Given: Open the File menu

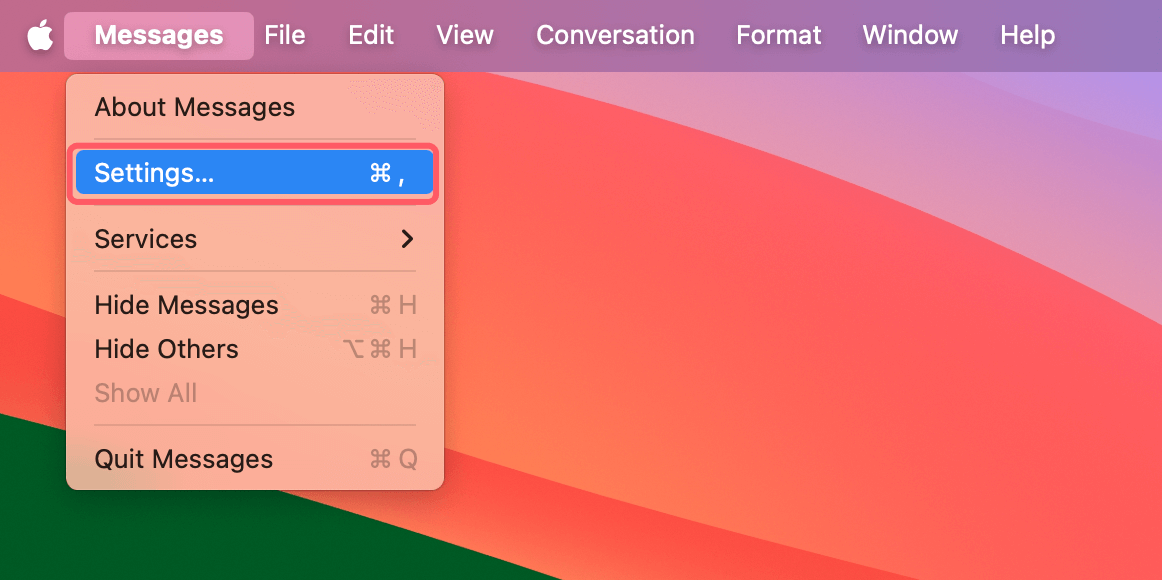Looking at the screenshot, I should tap(285, 35).
